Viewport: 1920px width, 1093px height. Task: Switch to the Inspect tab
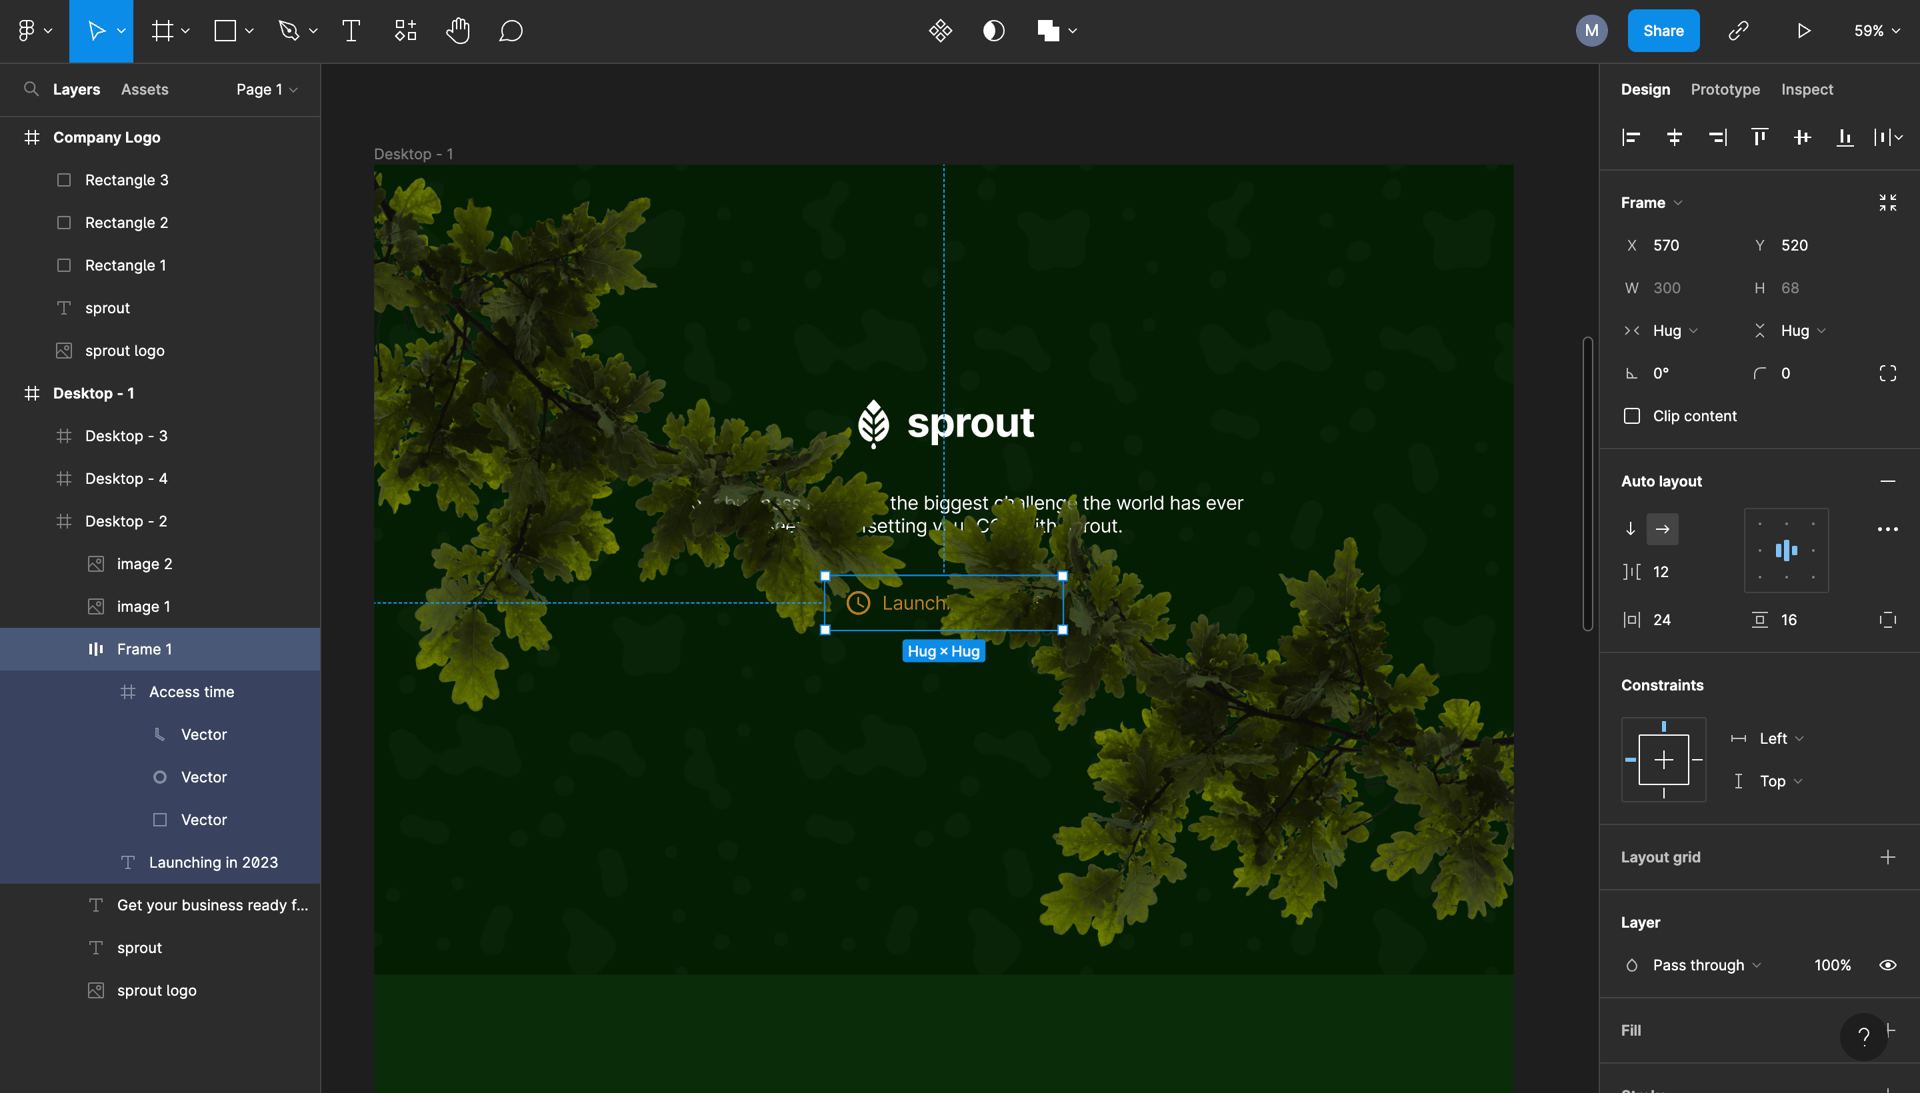[x=1807, y=89]
